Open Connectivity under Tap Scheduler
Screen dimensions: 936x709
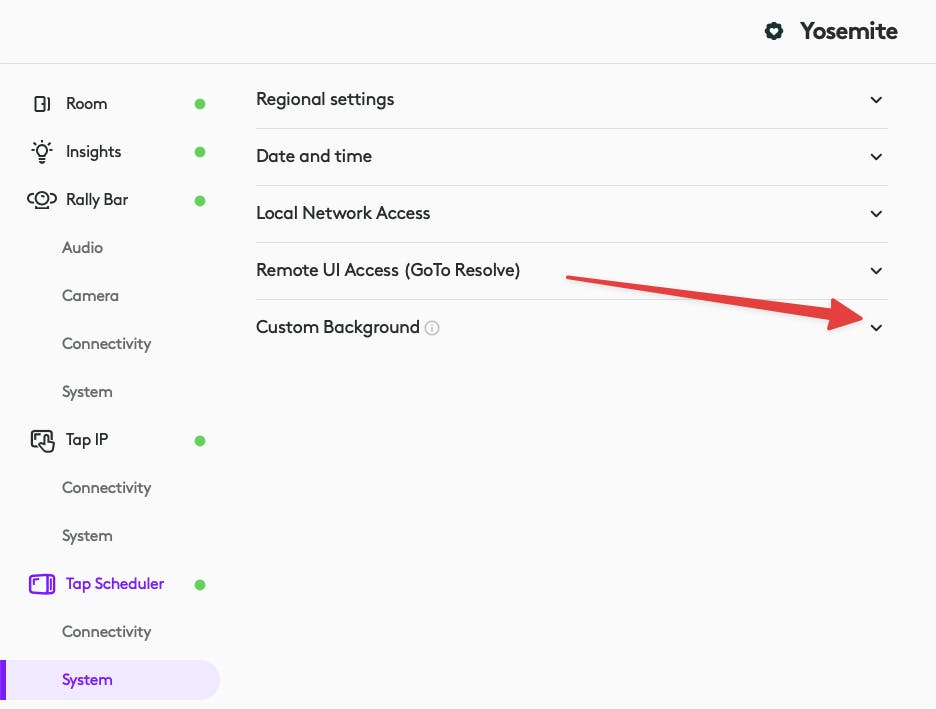click(106, 632)
